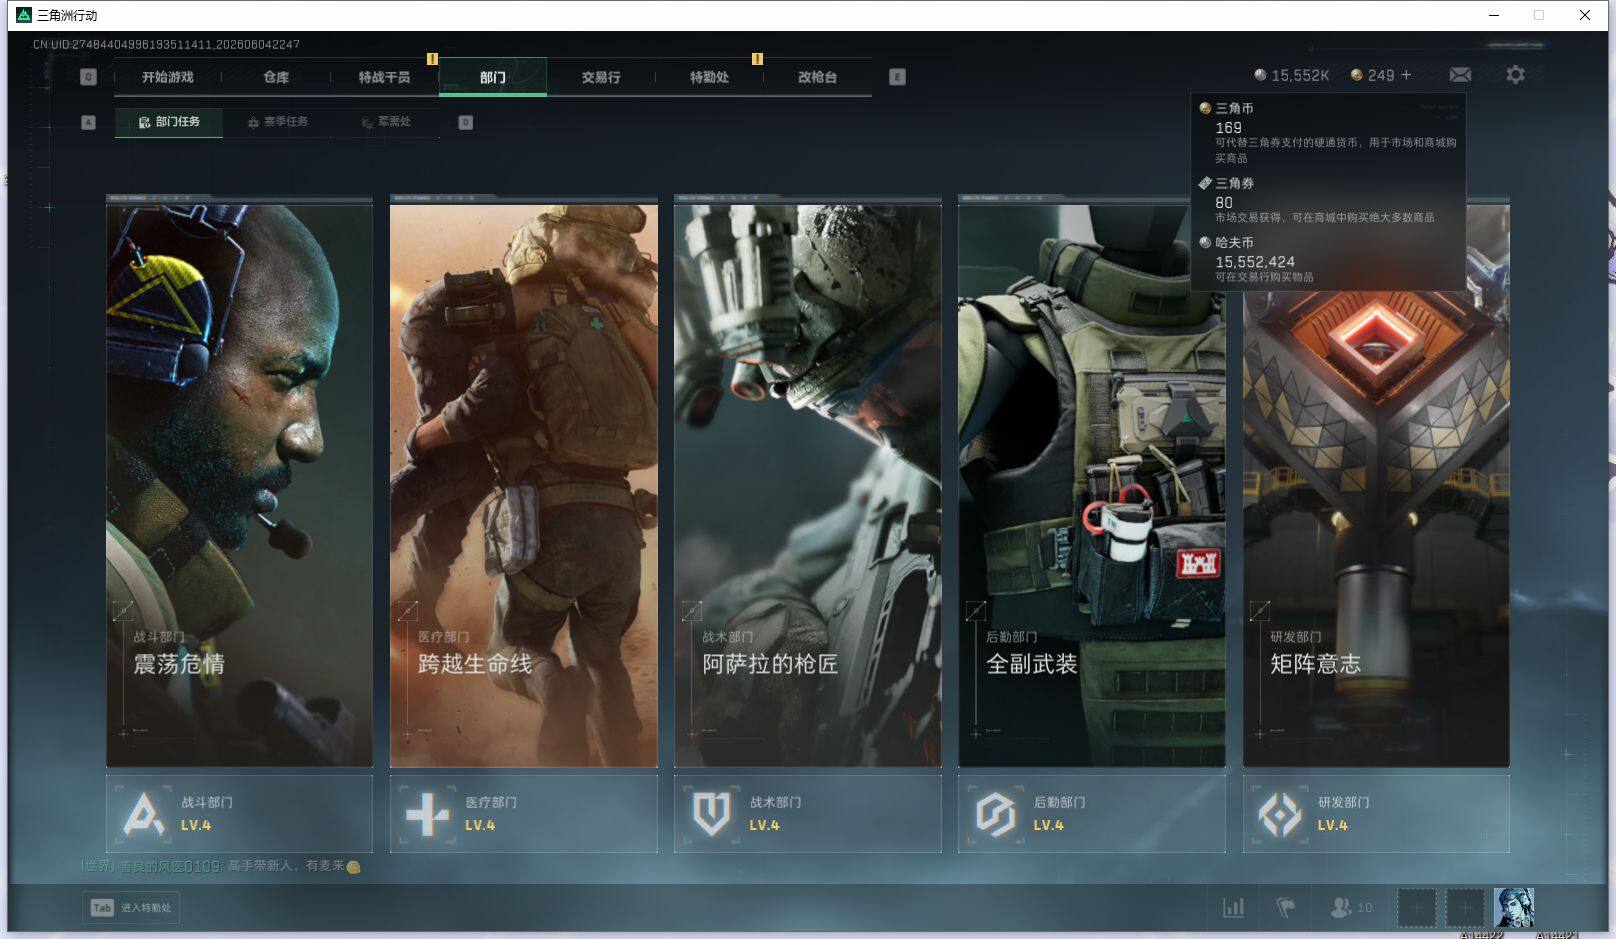Close the 三角洲行动 window
Viewport: 1616px width, 939px height.
click(x=1585, y=15)
